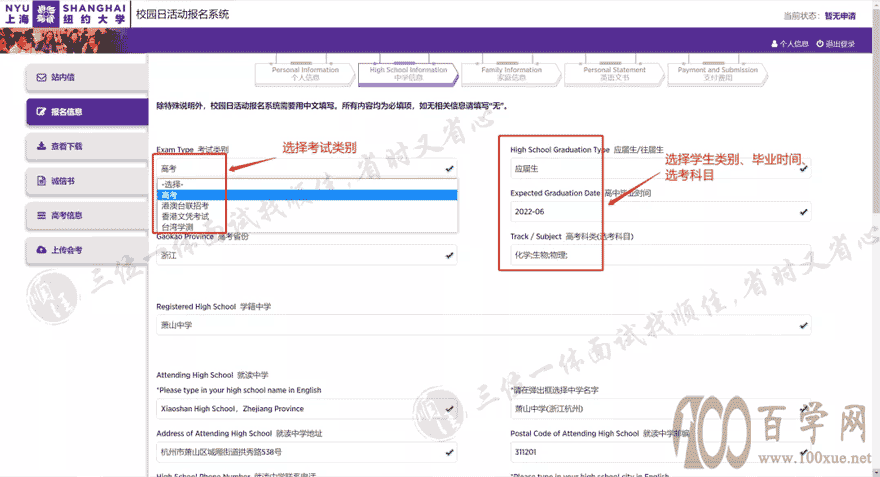Click the power icon beside 退出登录
This screenshot has width=880, height=477.
click(820, 44)
